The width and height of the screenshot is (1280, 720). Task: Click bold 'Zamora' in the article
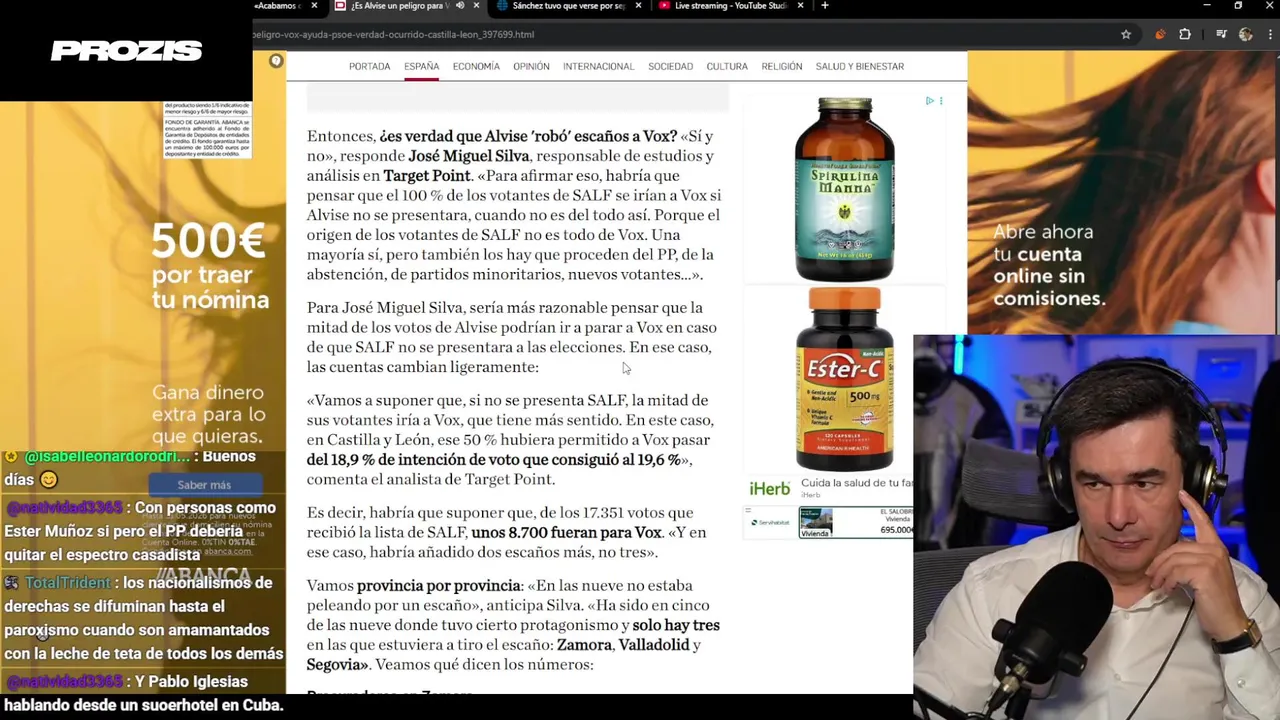[584, 645]
